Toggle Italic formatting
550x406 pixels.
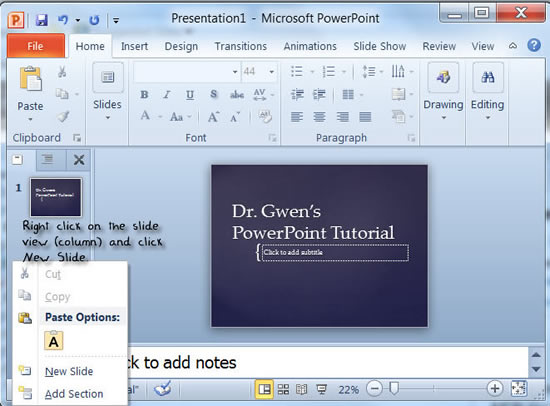167,94
